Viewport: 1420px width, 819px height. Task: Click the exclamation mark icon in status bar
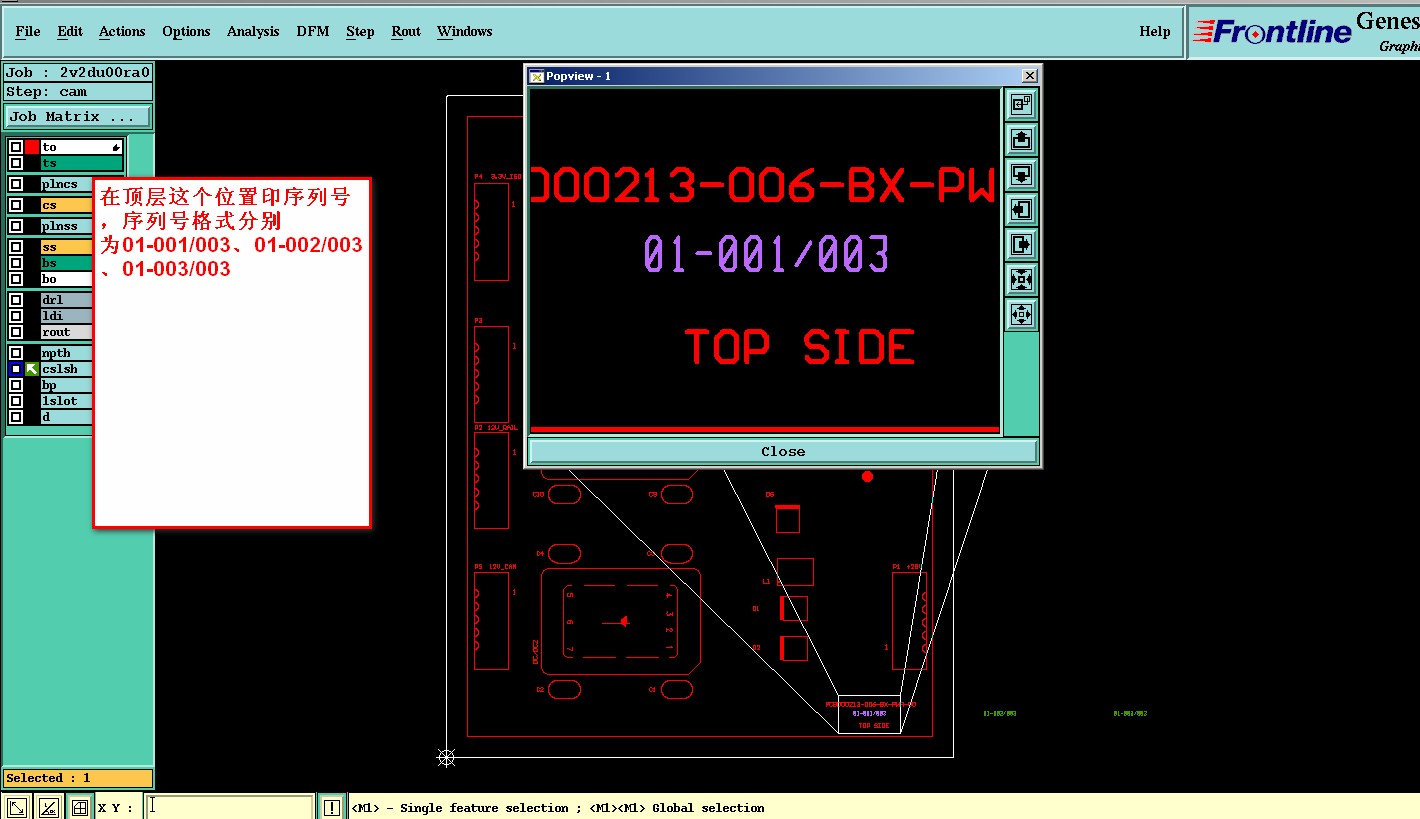pyautogui.click(x=331, y=807)
